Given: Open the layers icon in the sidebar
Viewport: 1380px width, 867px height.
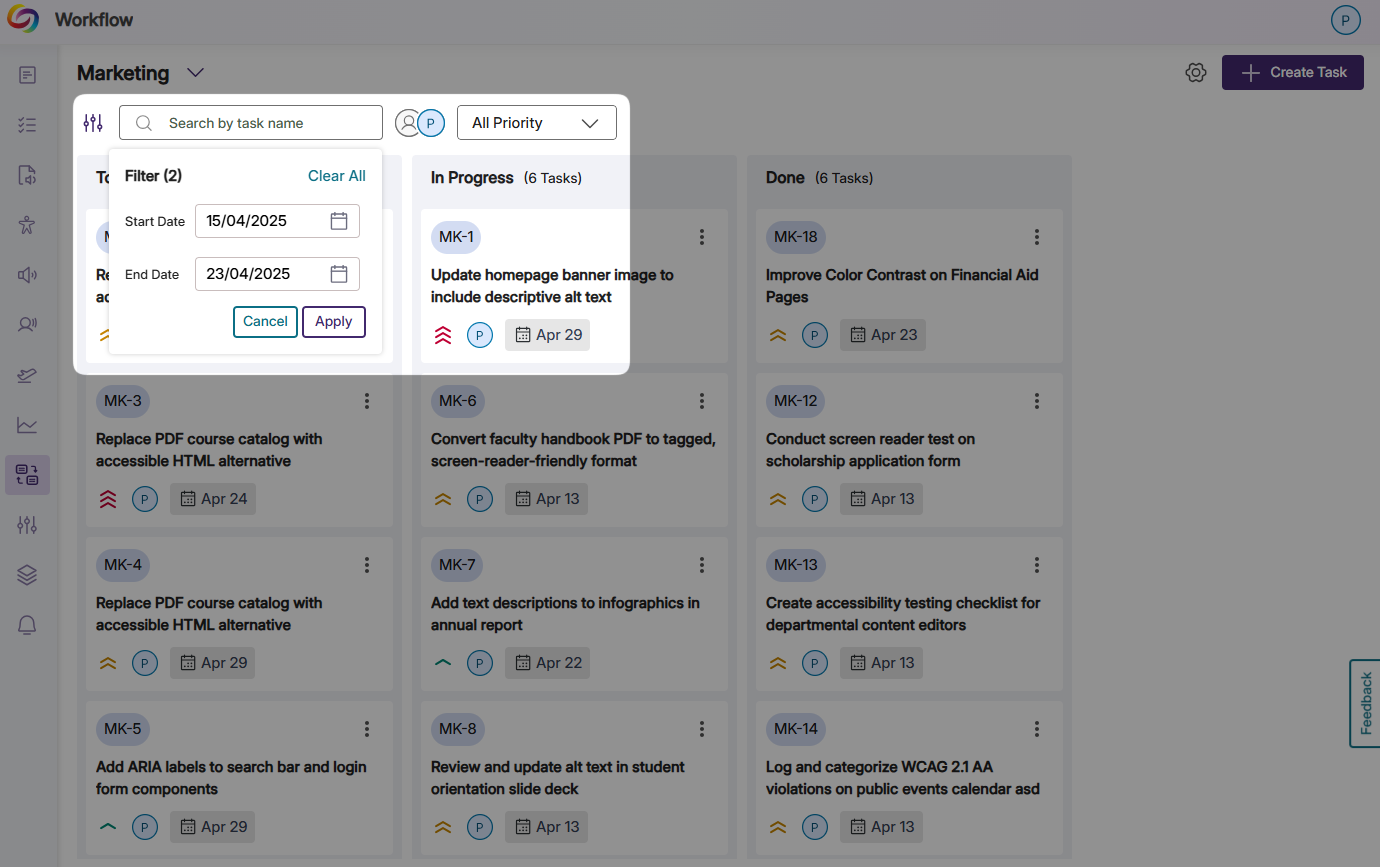Looking at the screenshot, I should click(27, 575).
